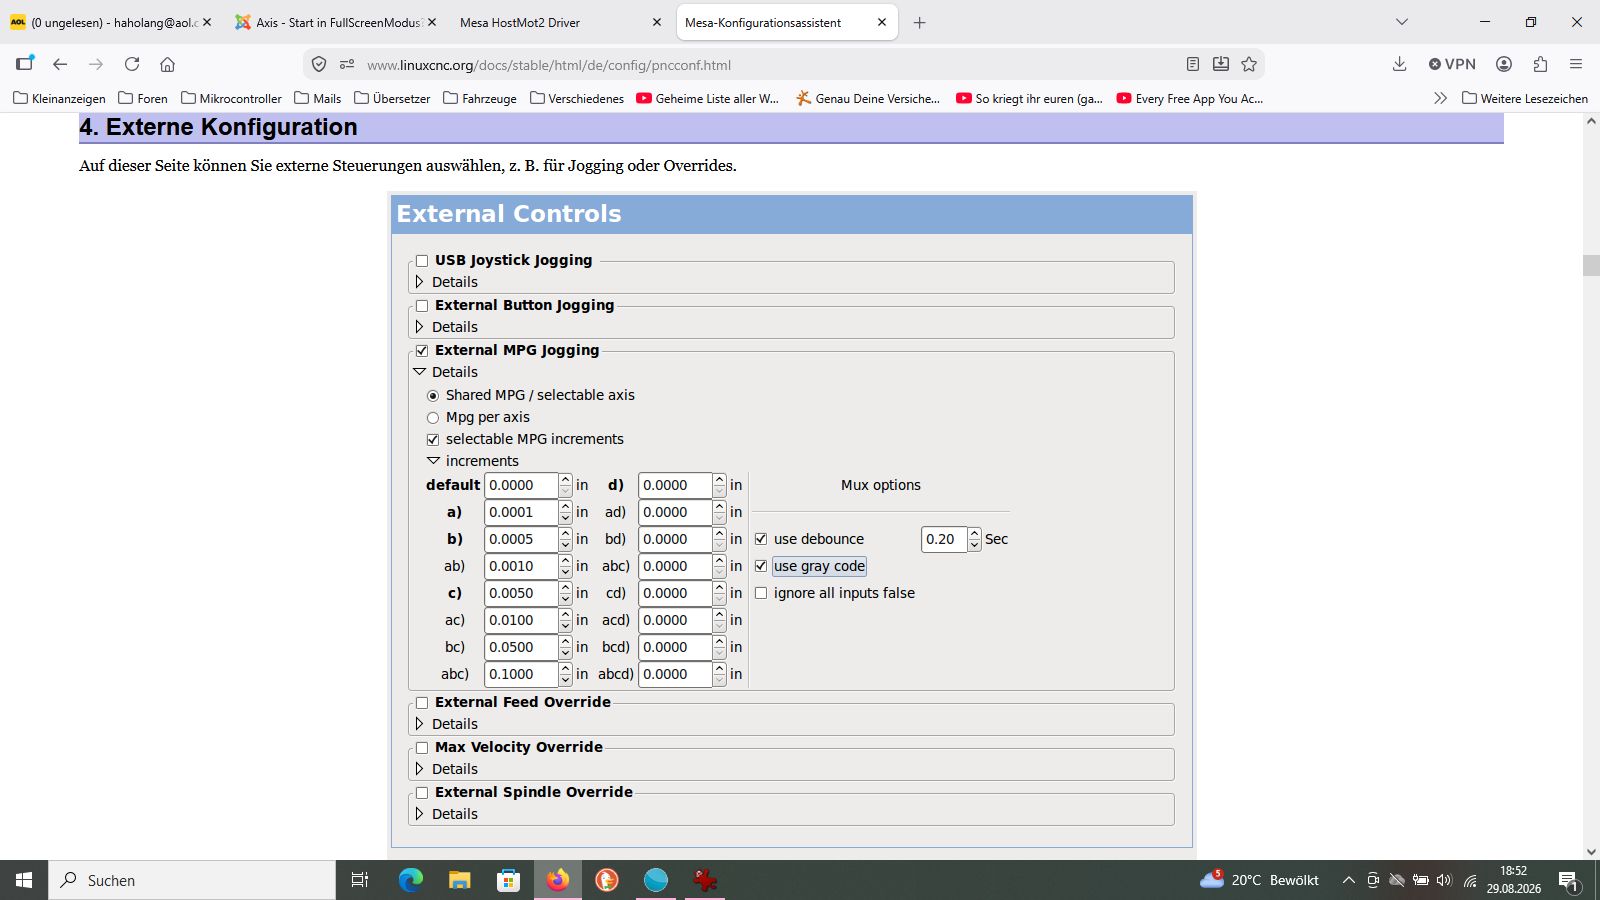Open the notification center
The width and height of the screenshot is (1600, 900).
click(x=1568, y=881)
